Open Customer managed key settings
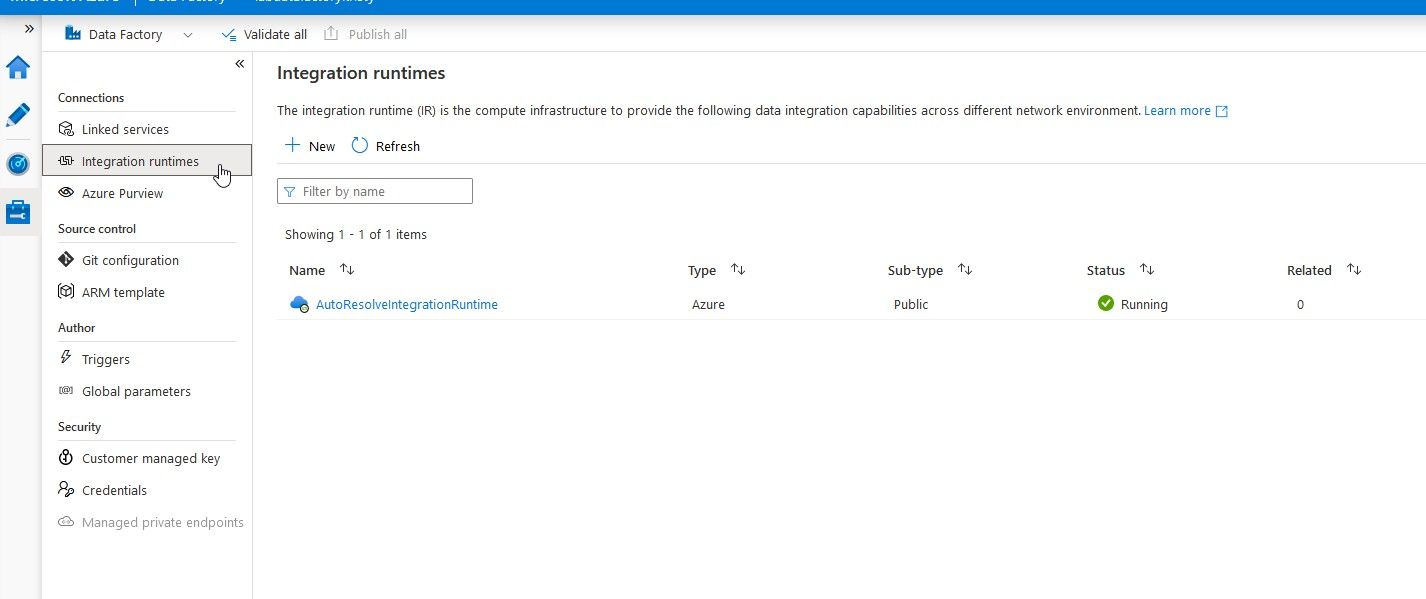The width and height of the screenshot is (1426, 599). pos(151,458)
